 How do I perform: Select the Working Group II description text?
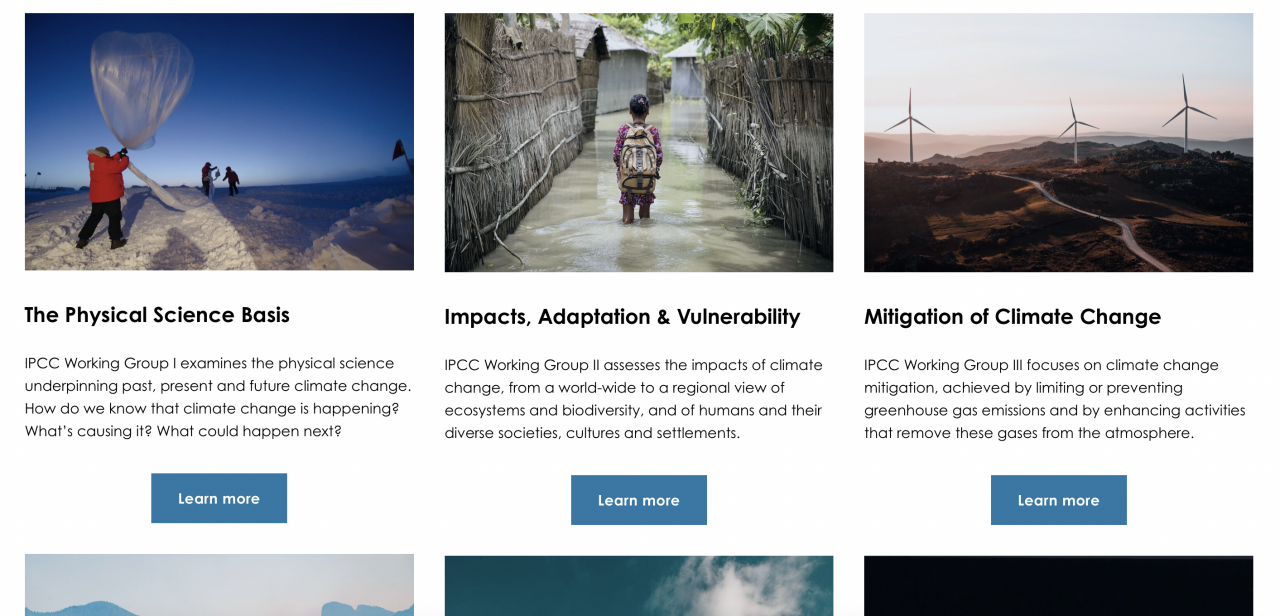634,399
